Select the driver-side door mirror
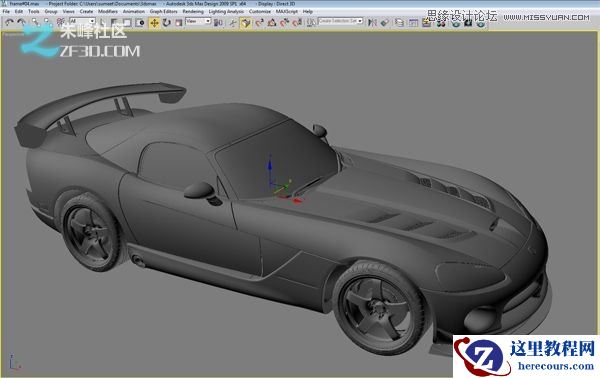 (200, 191)
